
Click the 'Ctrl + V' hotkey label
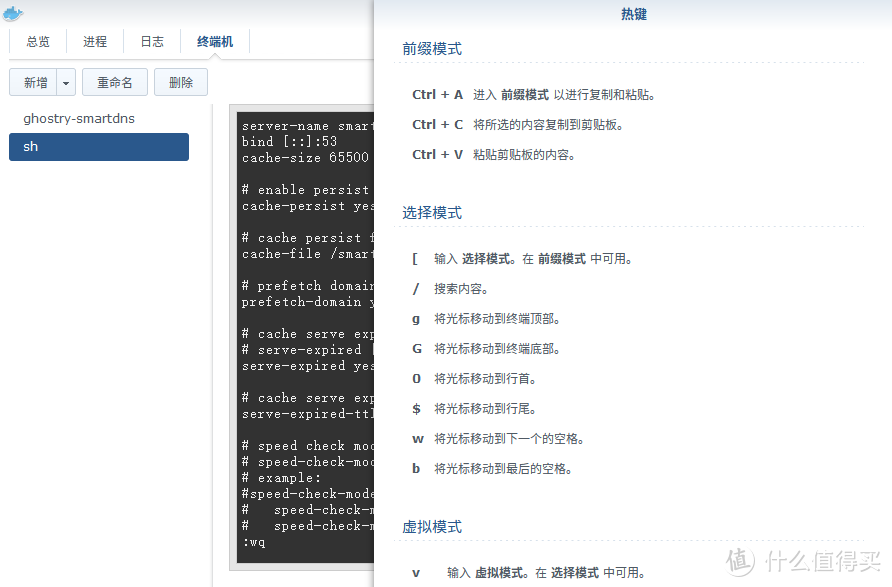437,155
